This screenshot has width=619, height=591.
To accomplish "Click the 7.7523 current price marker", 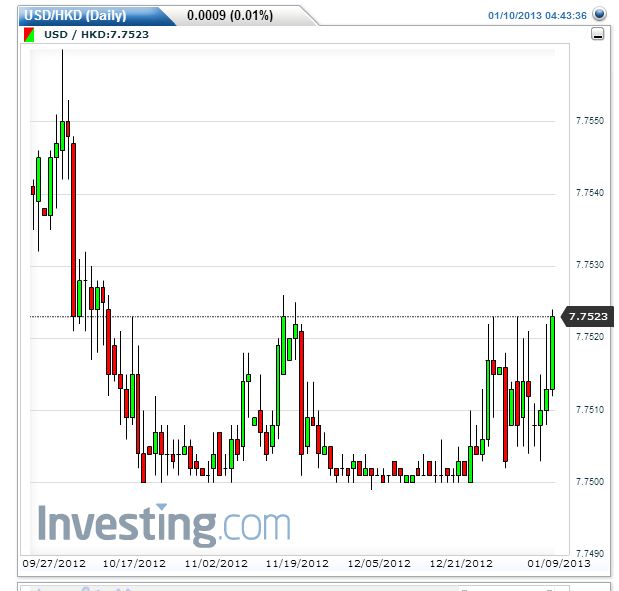I will (587, 316).
